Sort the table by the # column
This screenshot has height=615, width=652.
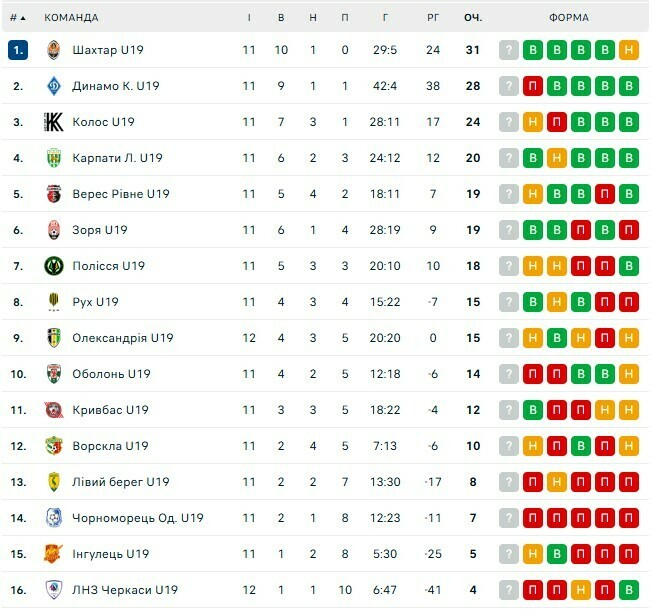18,18
